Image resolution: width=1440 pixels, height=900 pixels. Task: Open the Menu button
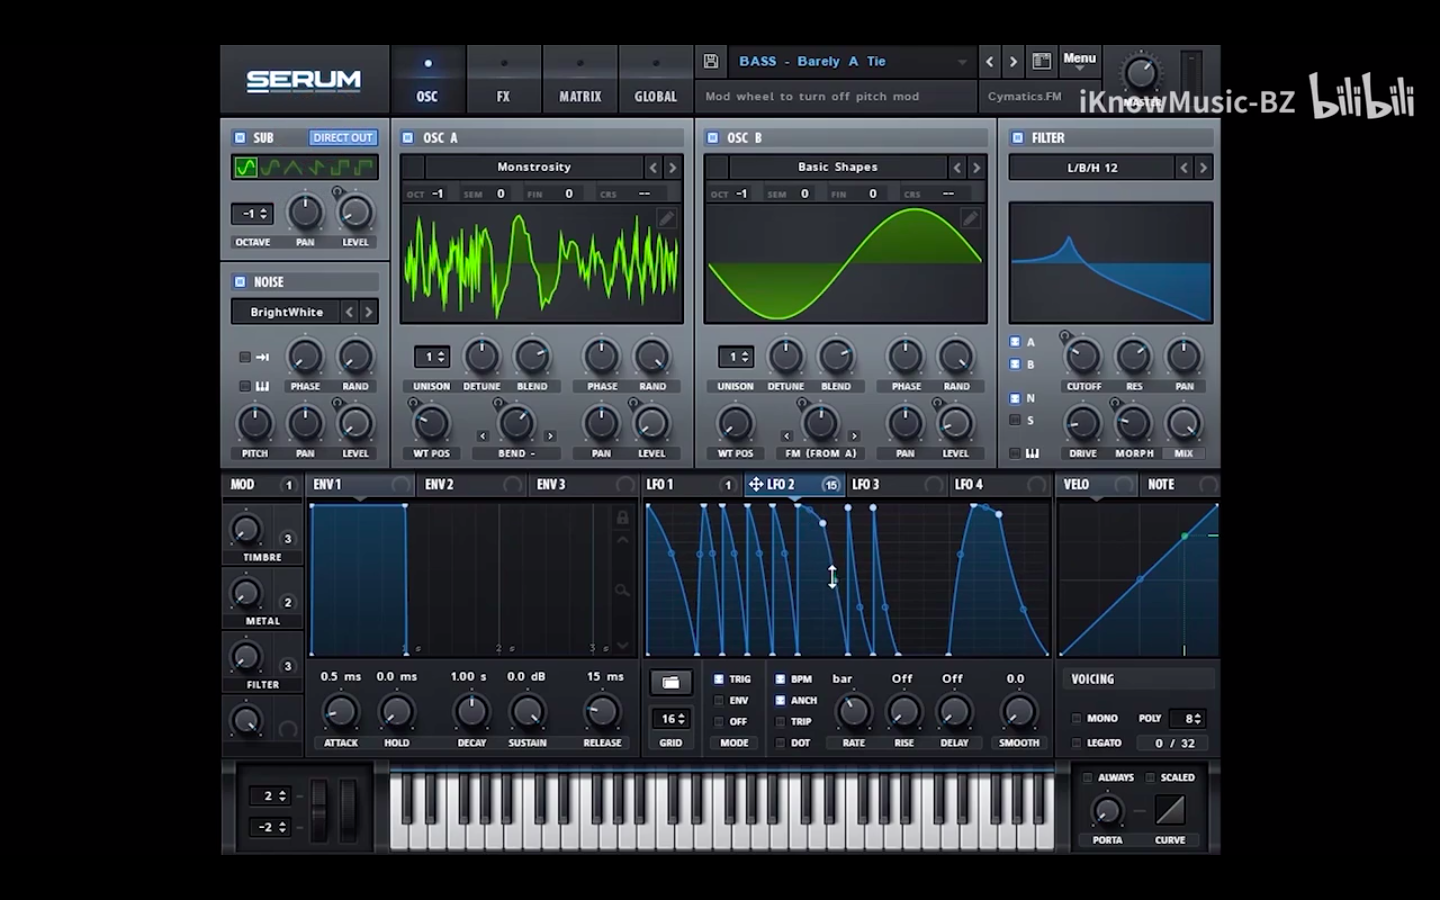point(1079,61)
